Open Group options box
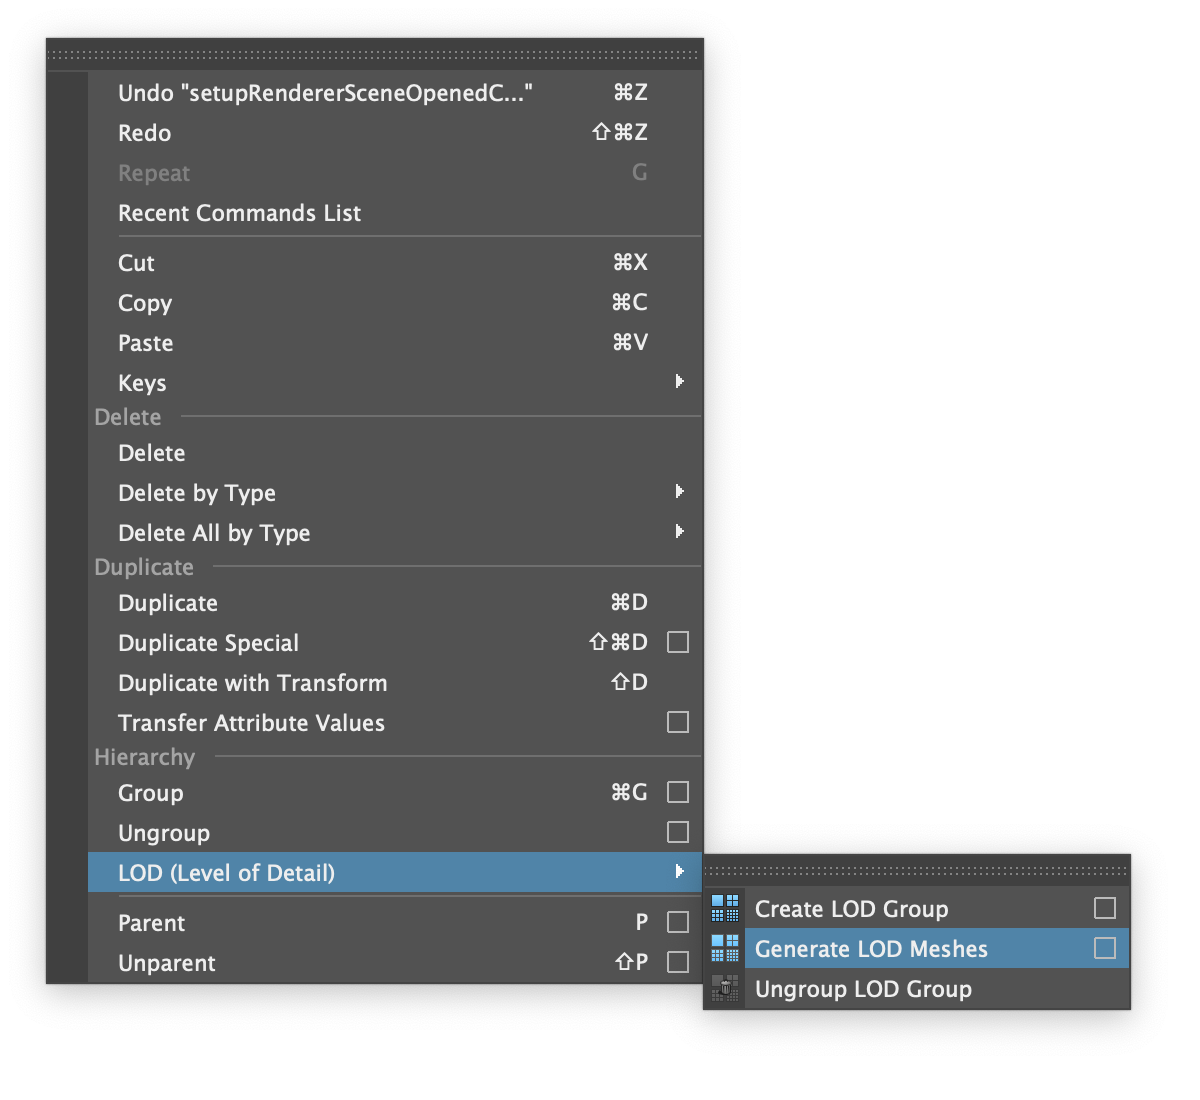 (x=678, y=792)
